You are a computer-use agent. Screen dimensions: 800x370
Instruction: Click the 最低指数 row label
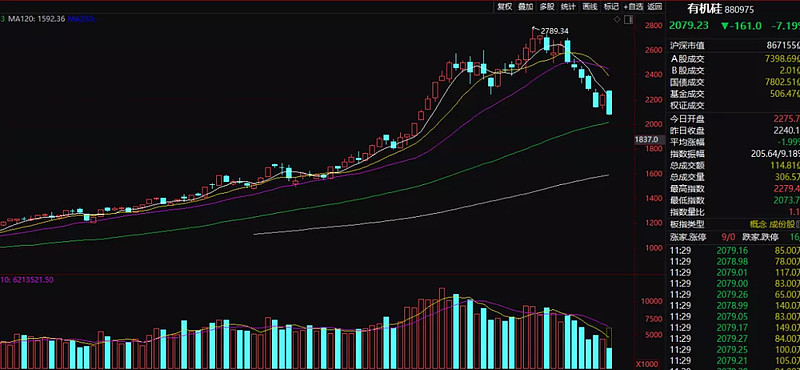click(x=687, y=201)
